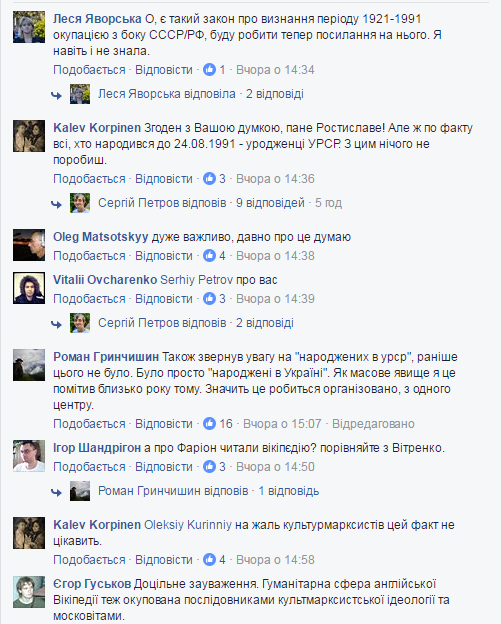The width and height of the screenshot is (501, 624).
Task: Open tagged profile Oleksiy Kurinniy
Action: pos(188,525)
